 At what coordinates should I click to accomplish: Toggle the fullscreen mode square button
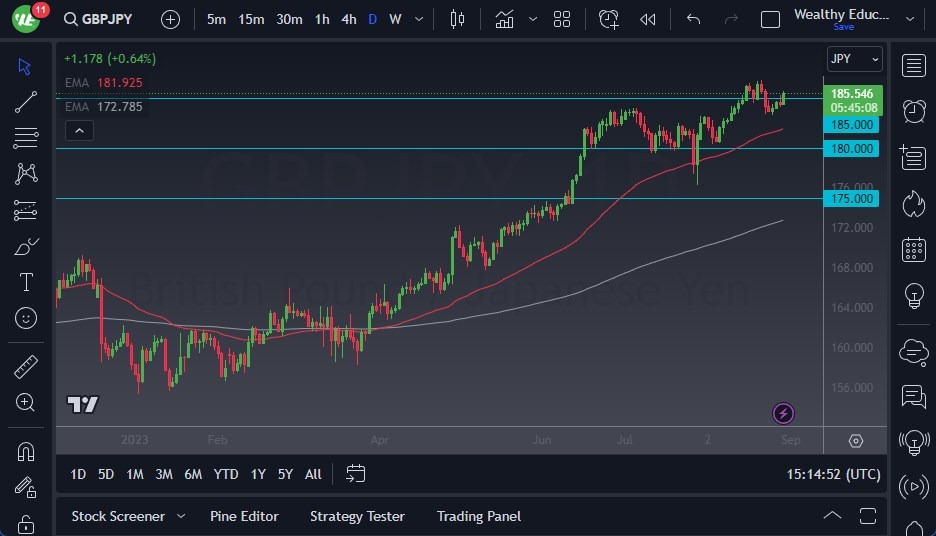click(x=770, y=19)
